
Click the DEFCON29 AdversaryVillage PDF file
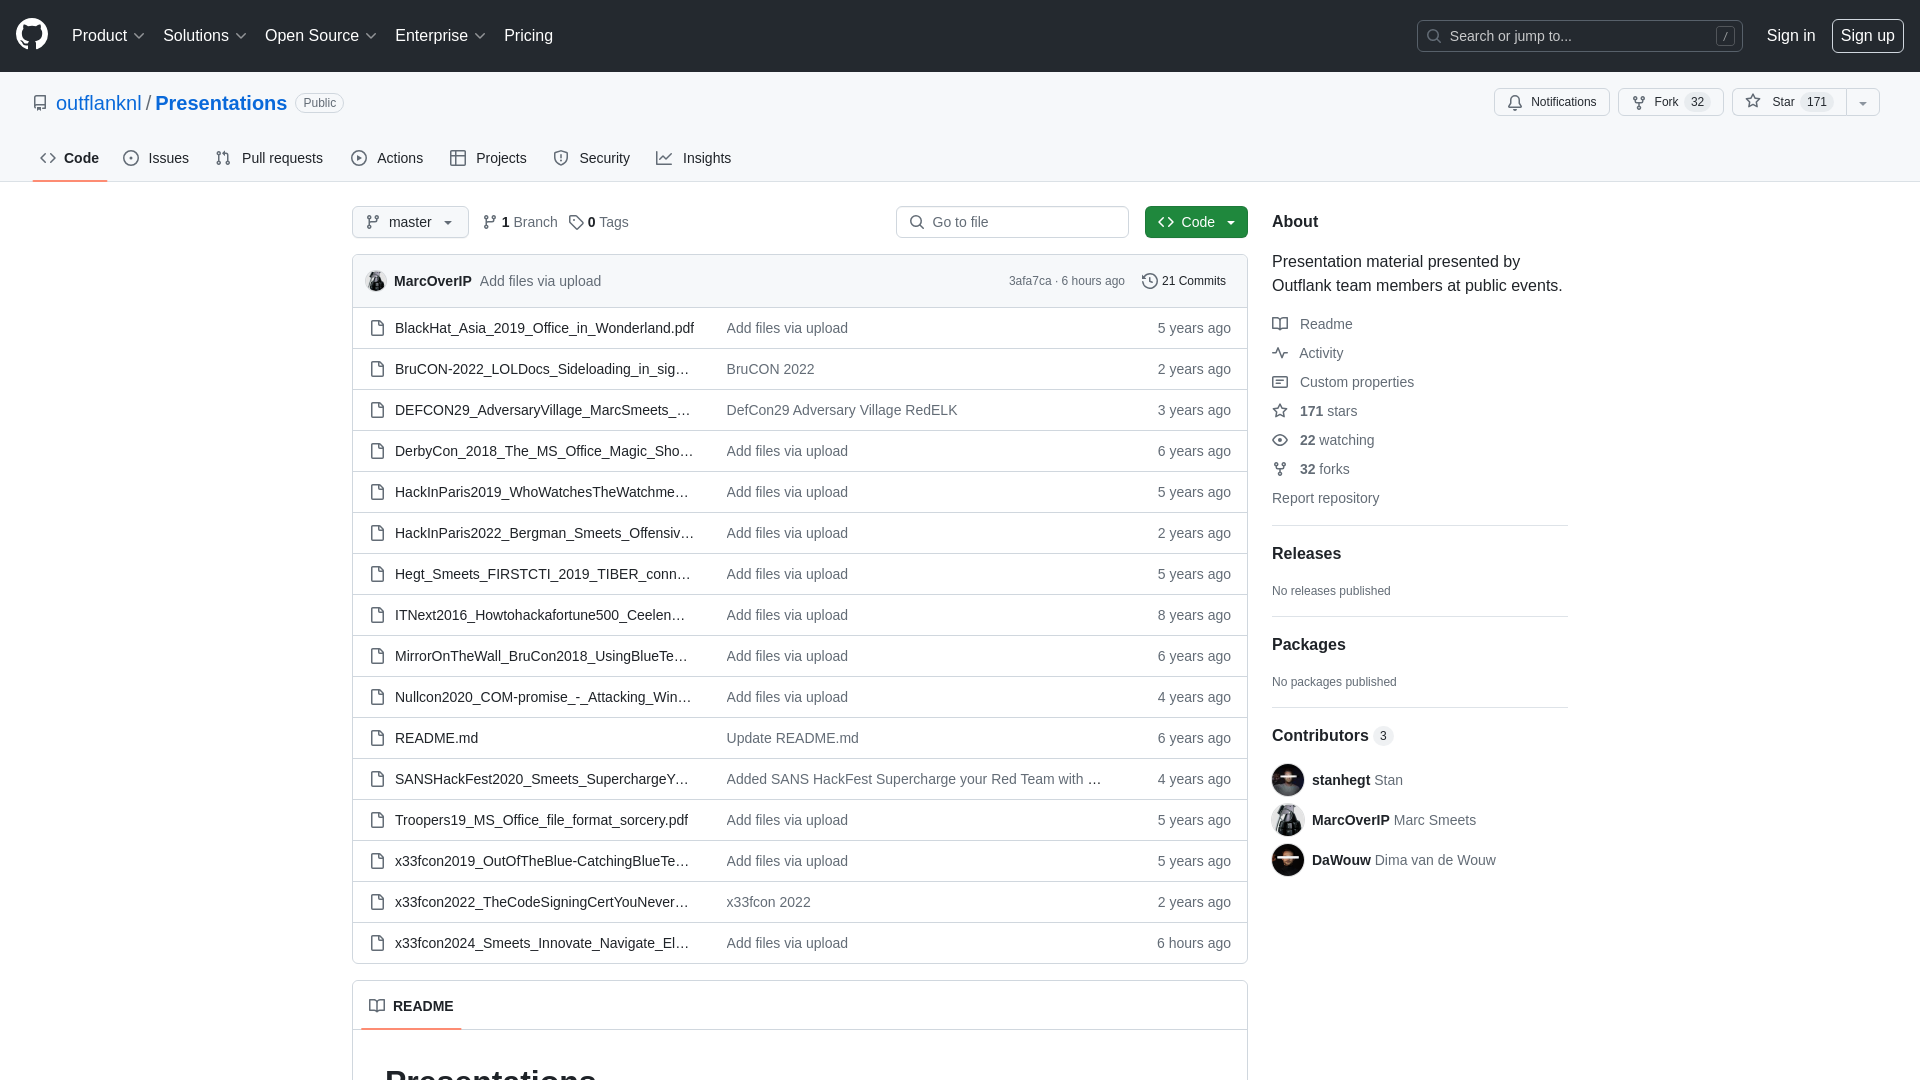(x=543, y=409)
